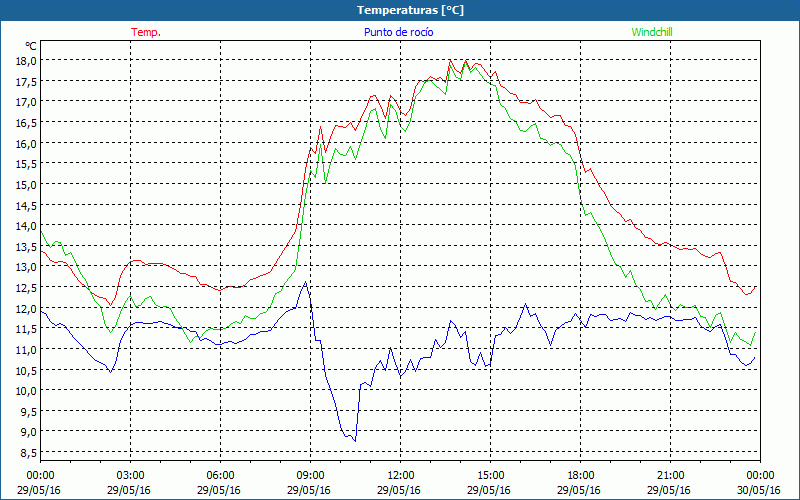800x500 pixels.
Task: Click the '12,0' y-axis value
Action: (x=26, y=308)
